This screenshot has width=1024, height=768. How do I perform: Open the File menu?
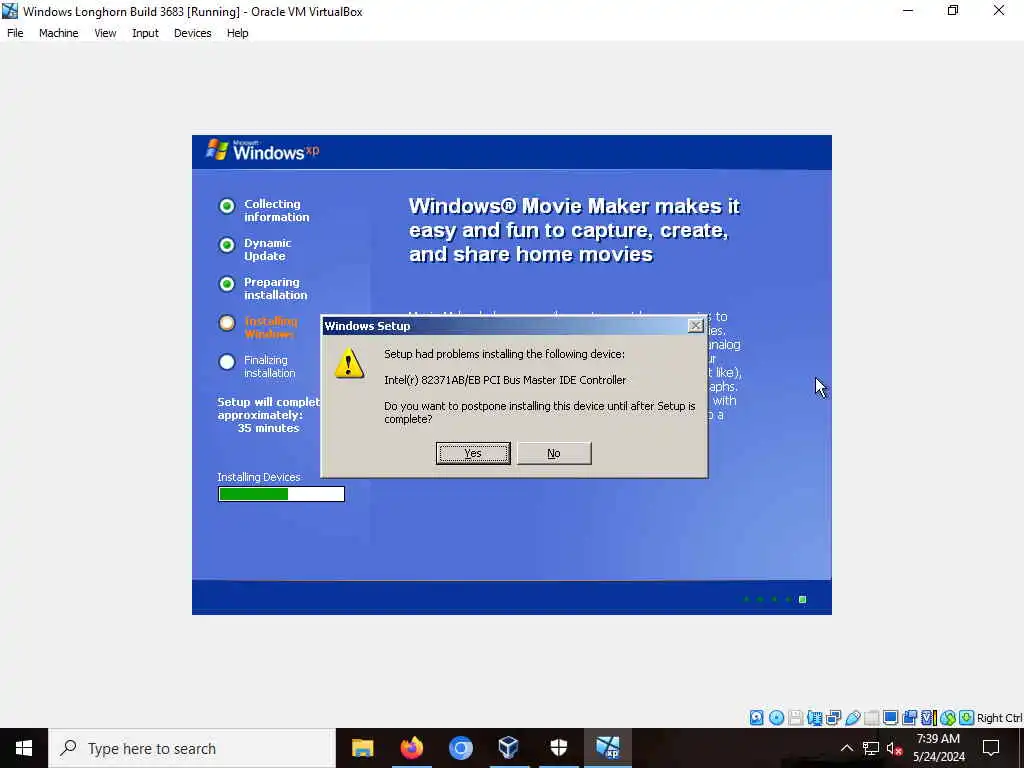[15, 33]
